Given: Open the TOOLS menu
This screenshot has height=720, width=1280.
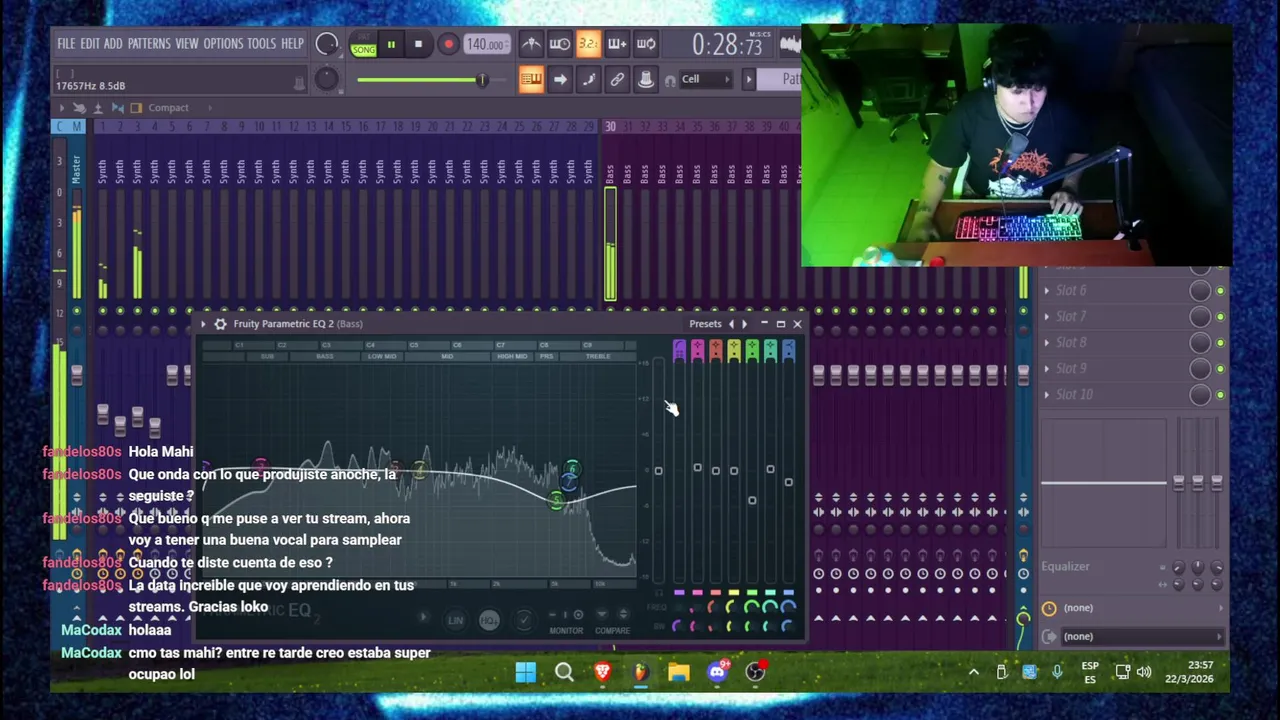Looking at the screenshot, I should (261, 44).
